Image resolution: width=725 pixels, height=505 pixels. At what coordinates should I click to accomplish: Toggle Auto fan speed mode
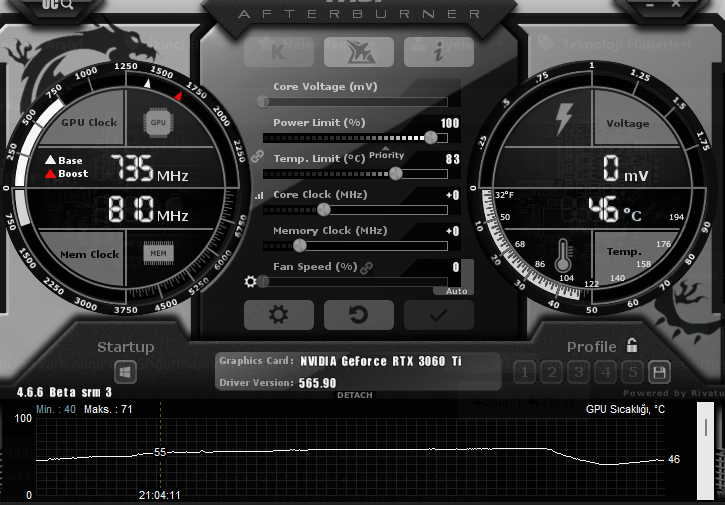tap(456, 291)
